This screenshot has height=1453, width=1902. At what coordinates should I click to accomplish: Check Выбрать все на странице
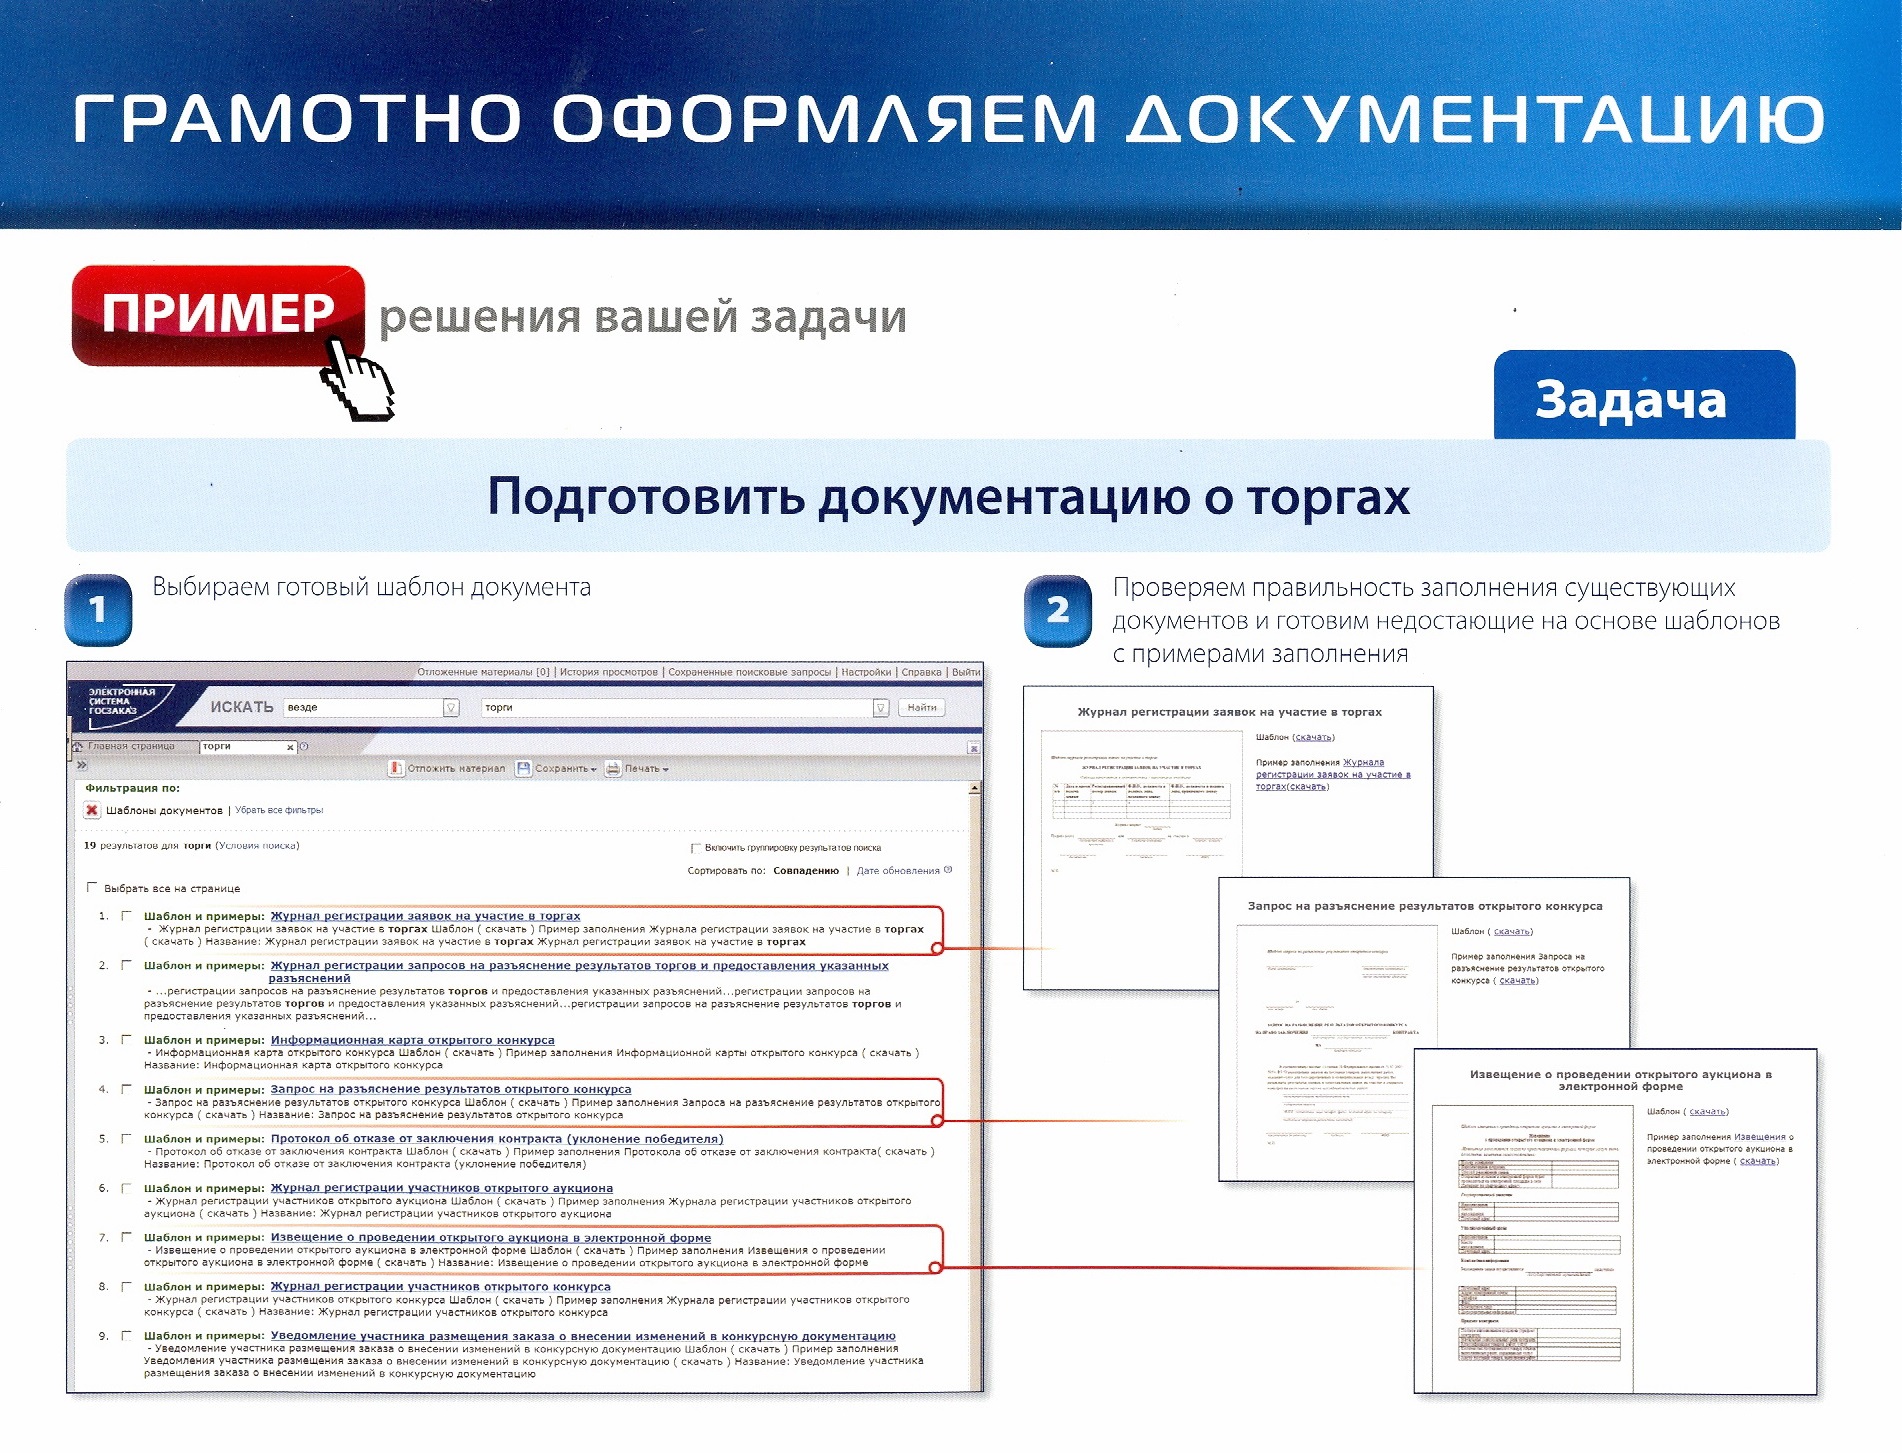pos(93,887)
